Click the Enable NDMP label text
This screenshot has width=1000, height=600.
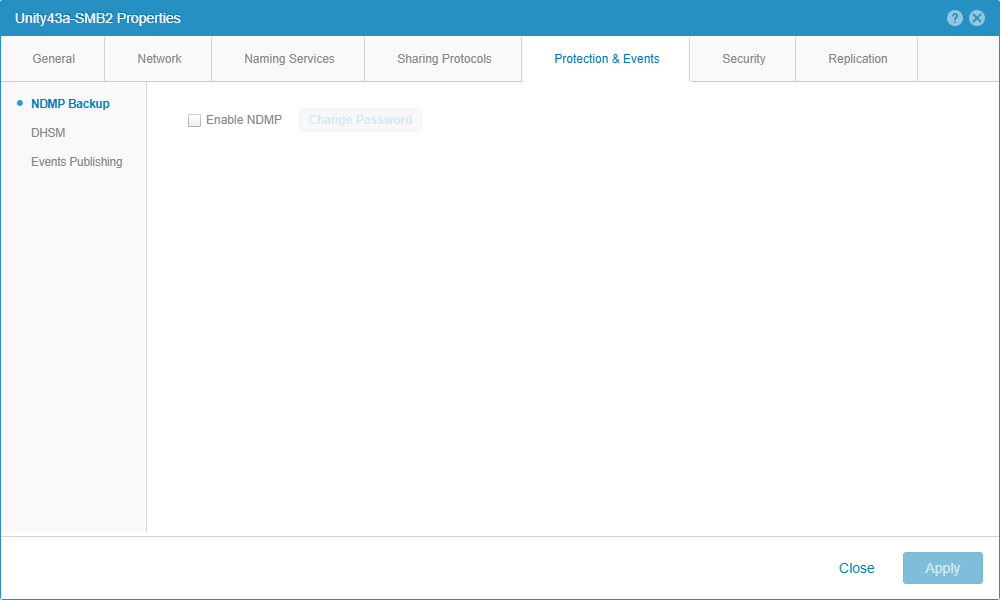tap(244, 120)
